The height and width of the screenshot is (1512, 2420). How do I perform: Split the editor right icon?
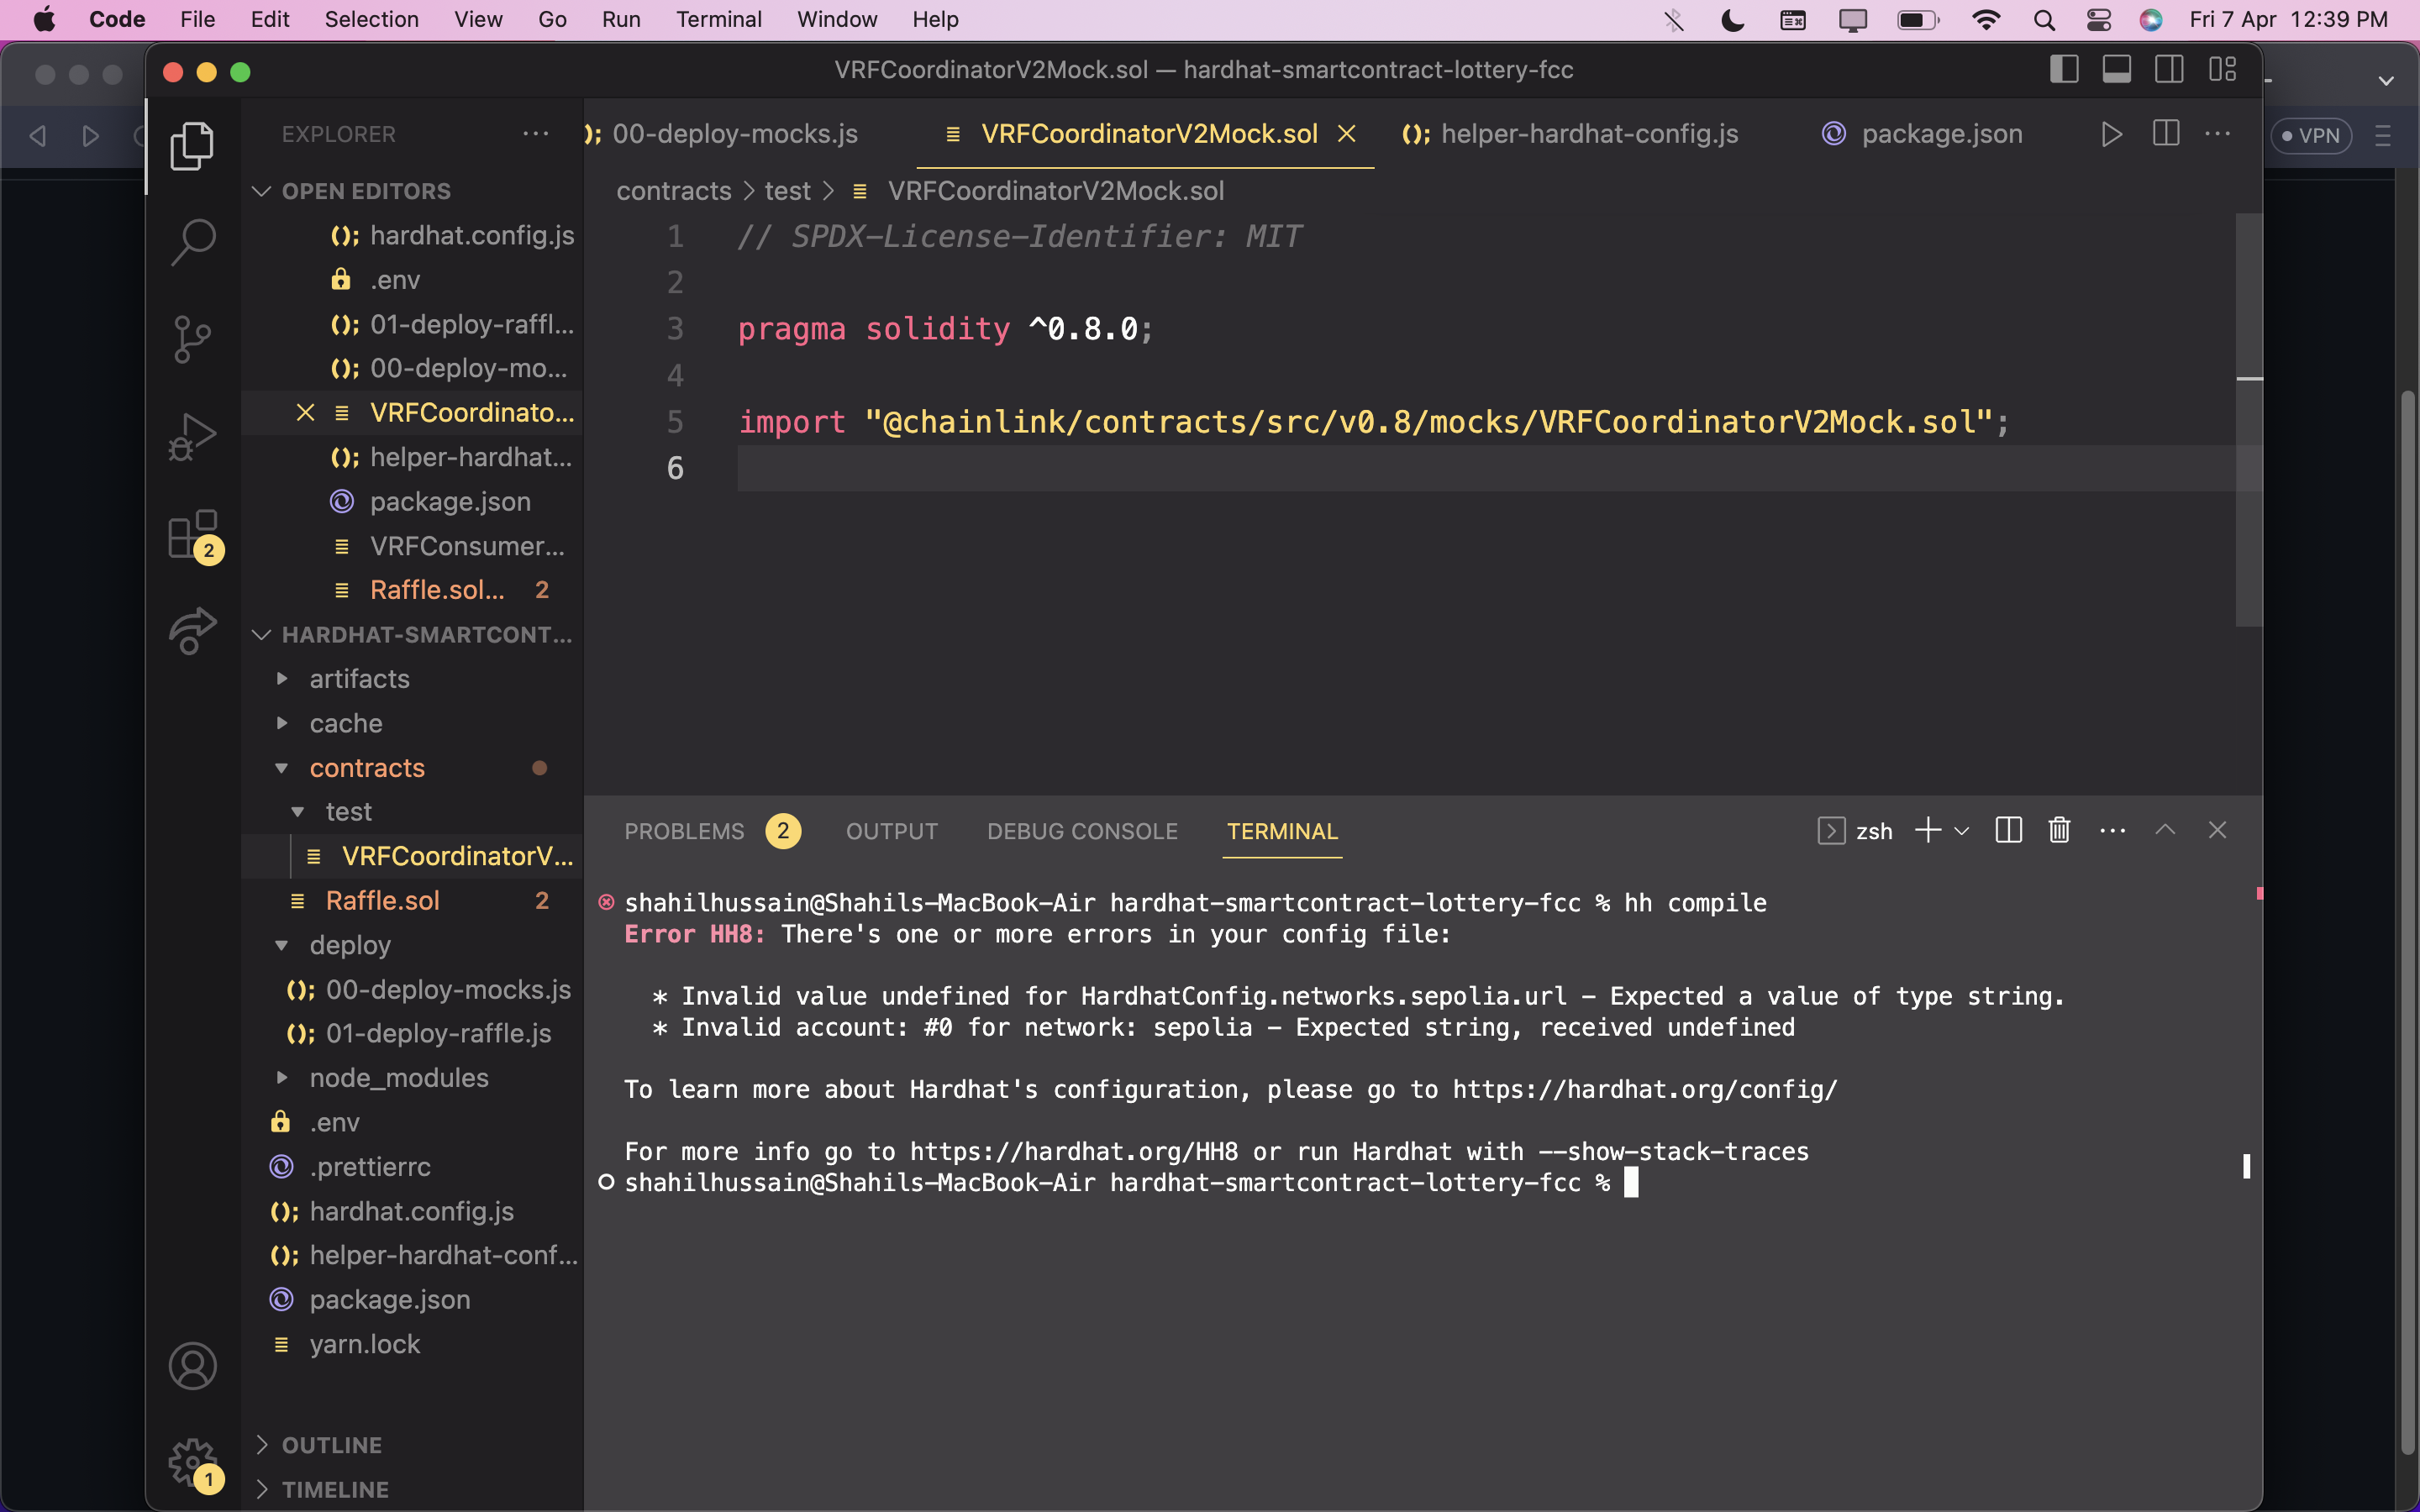tap(2166, 134)
